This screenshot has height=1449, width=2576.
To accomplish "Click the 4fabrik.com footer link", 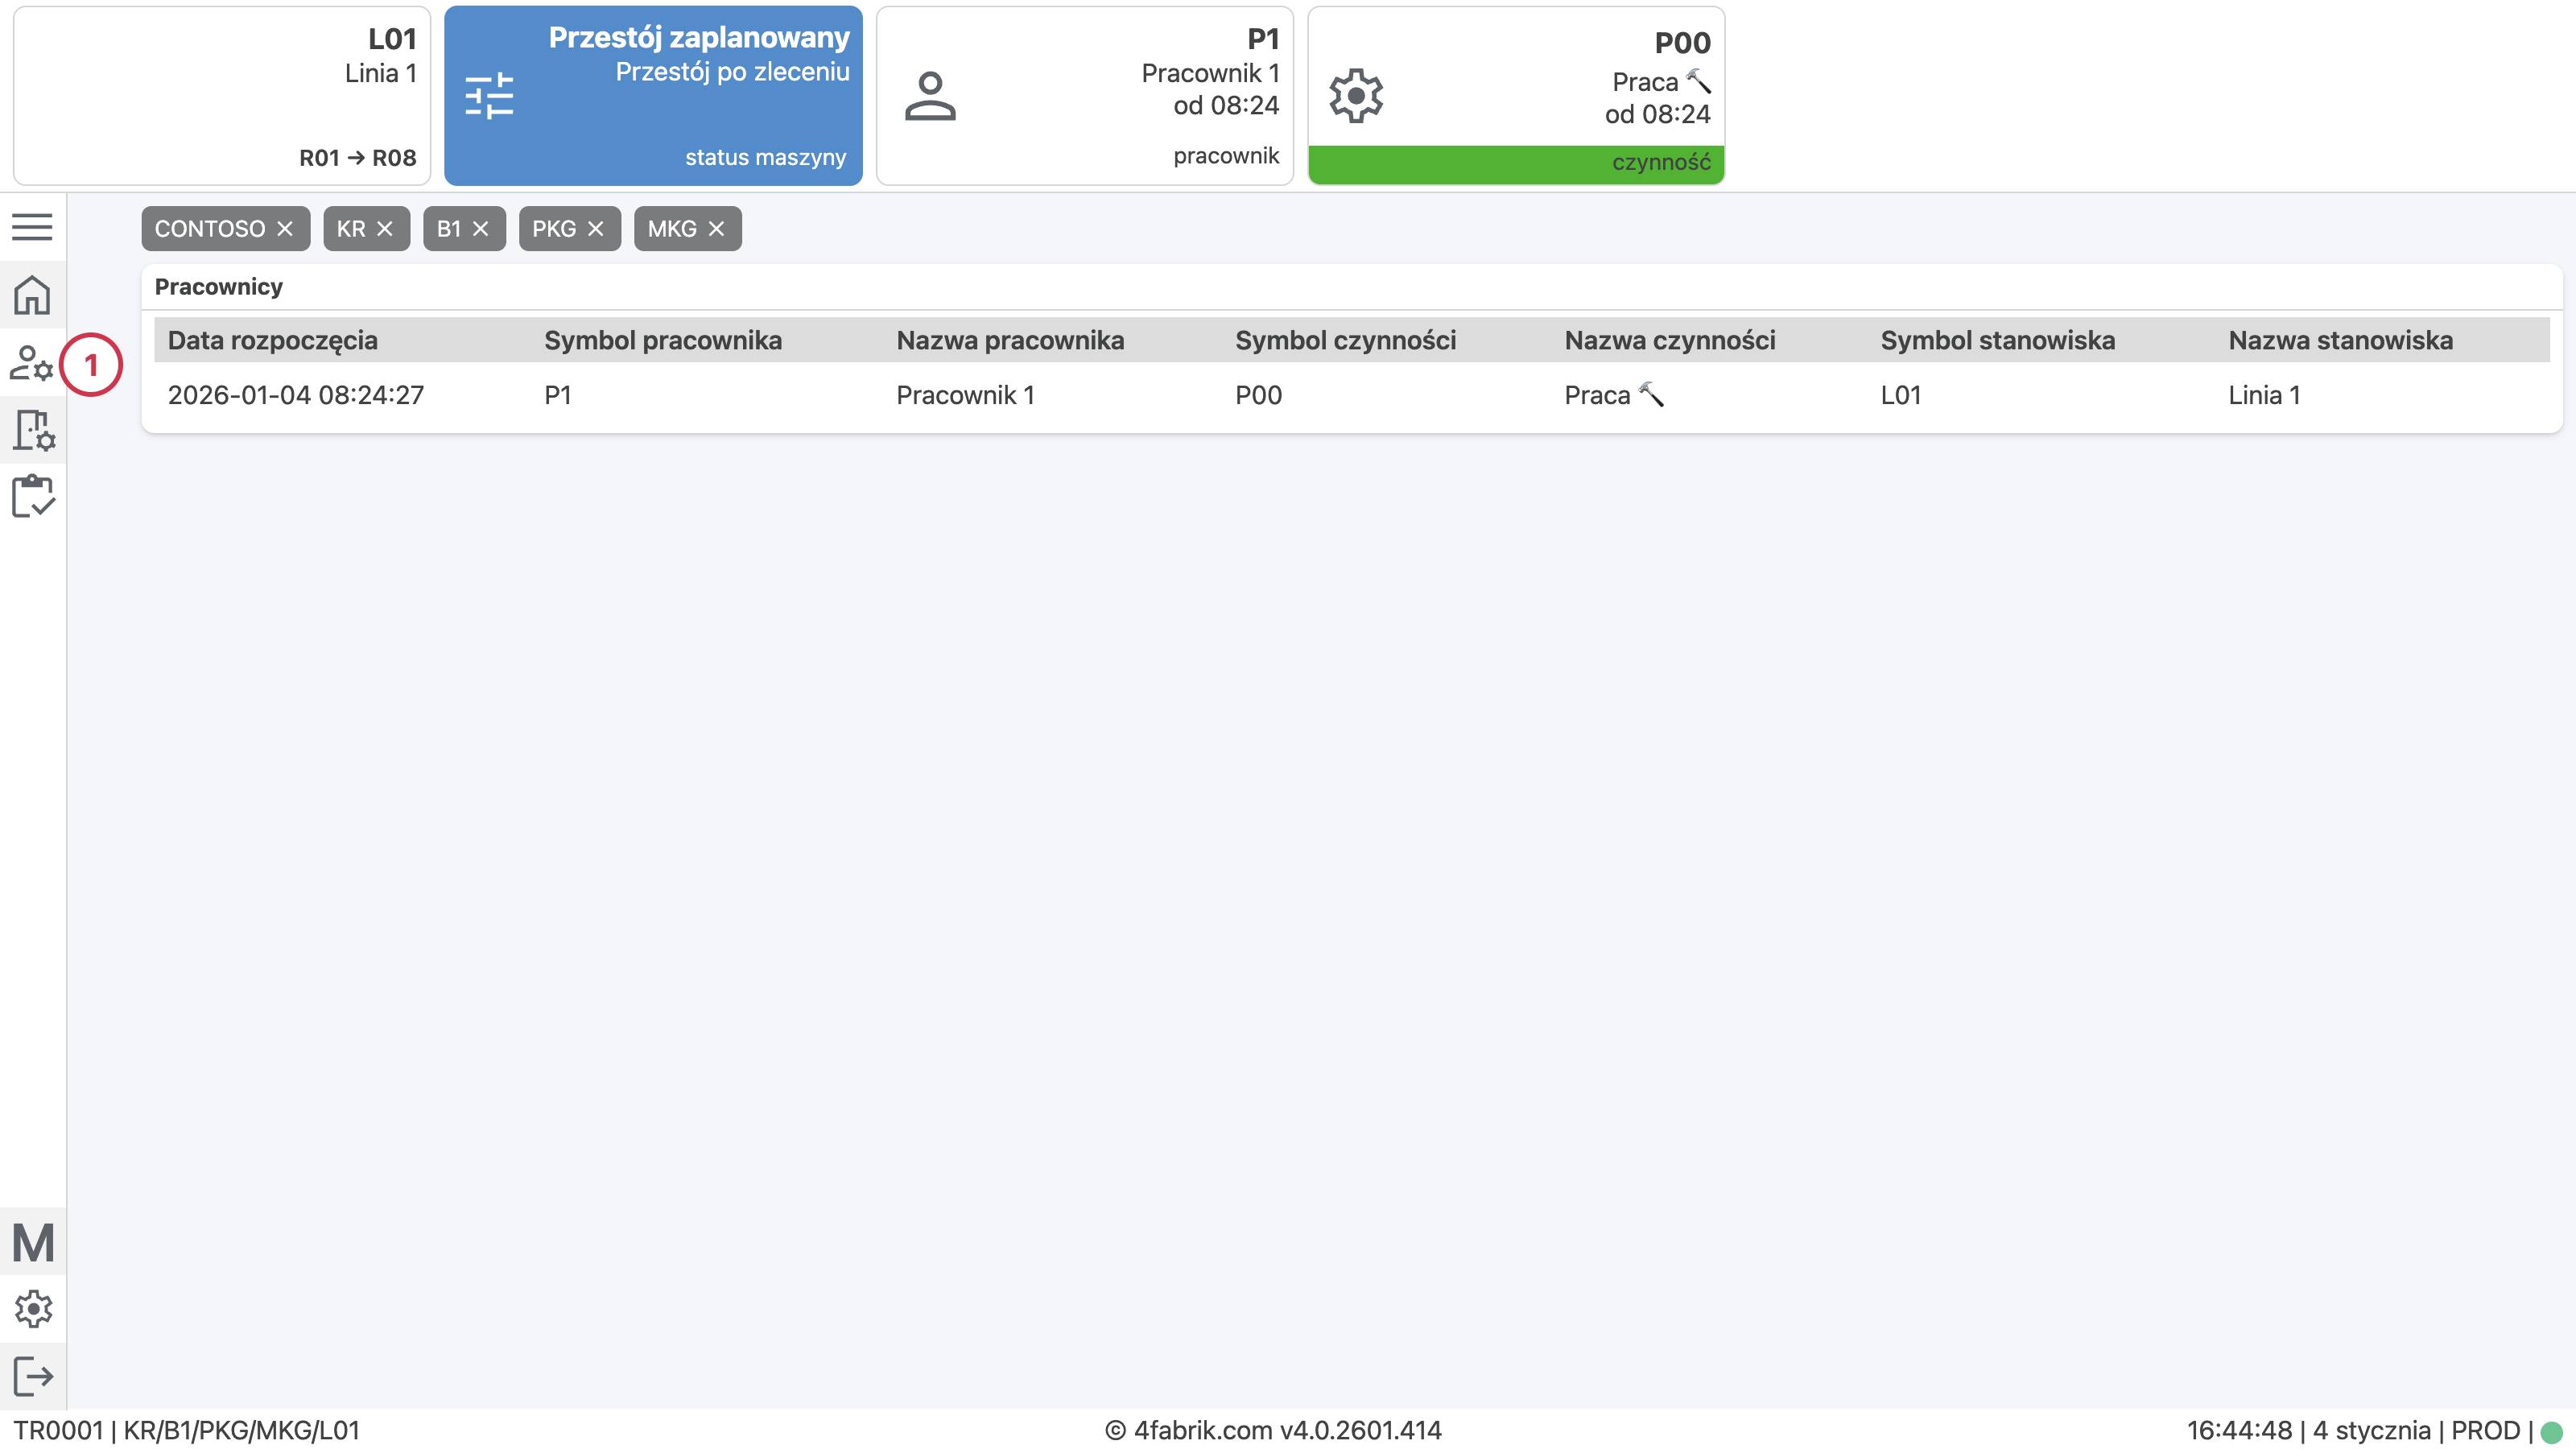I will click(1203, 1430).
